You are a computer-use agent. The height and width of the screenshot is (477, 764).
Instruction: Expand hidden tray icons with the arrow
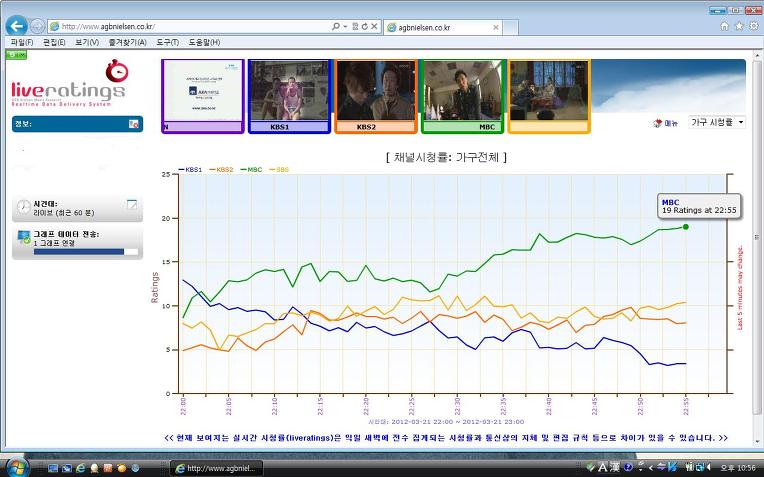pyautogui.click(x=650, y=468)
